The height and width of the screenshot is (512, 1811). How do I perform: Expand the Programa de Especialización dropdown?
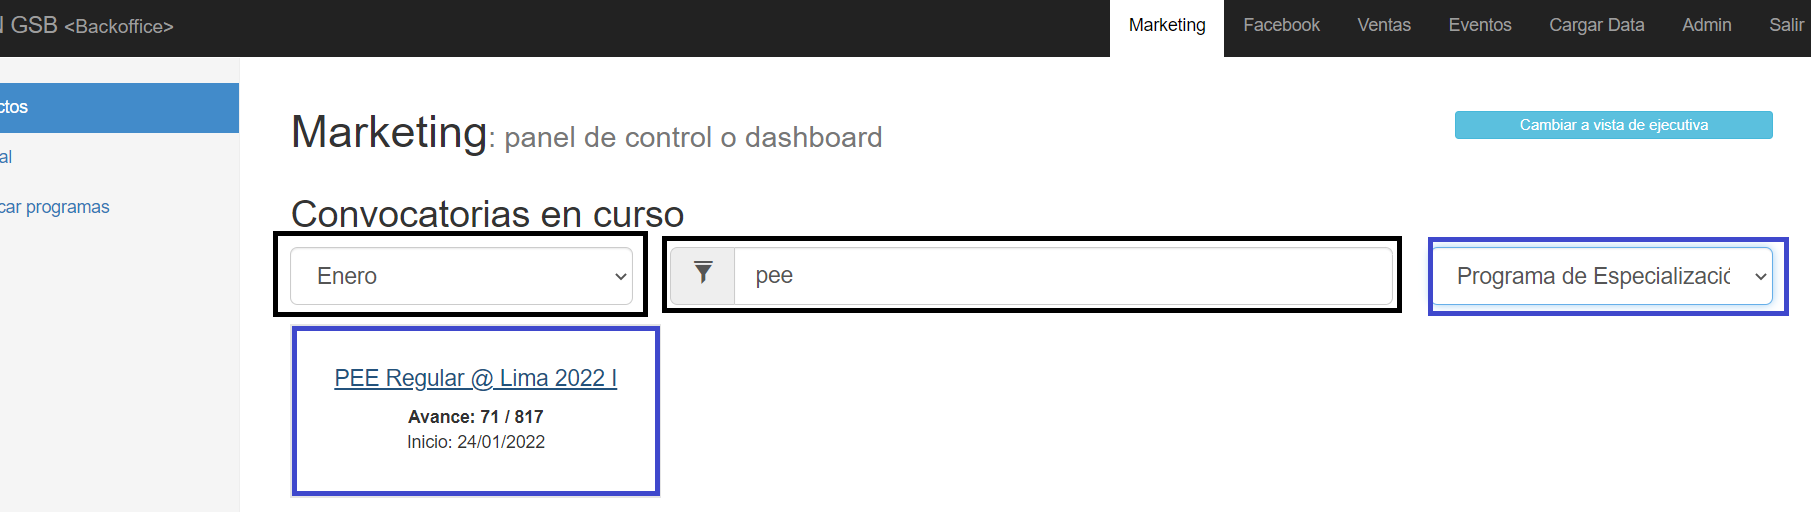(1603, 276)
